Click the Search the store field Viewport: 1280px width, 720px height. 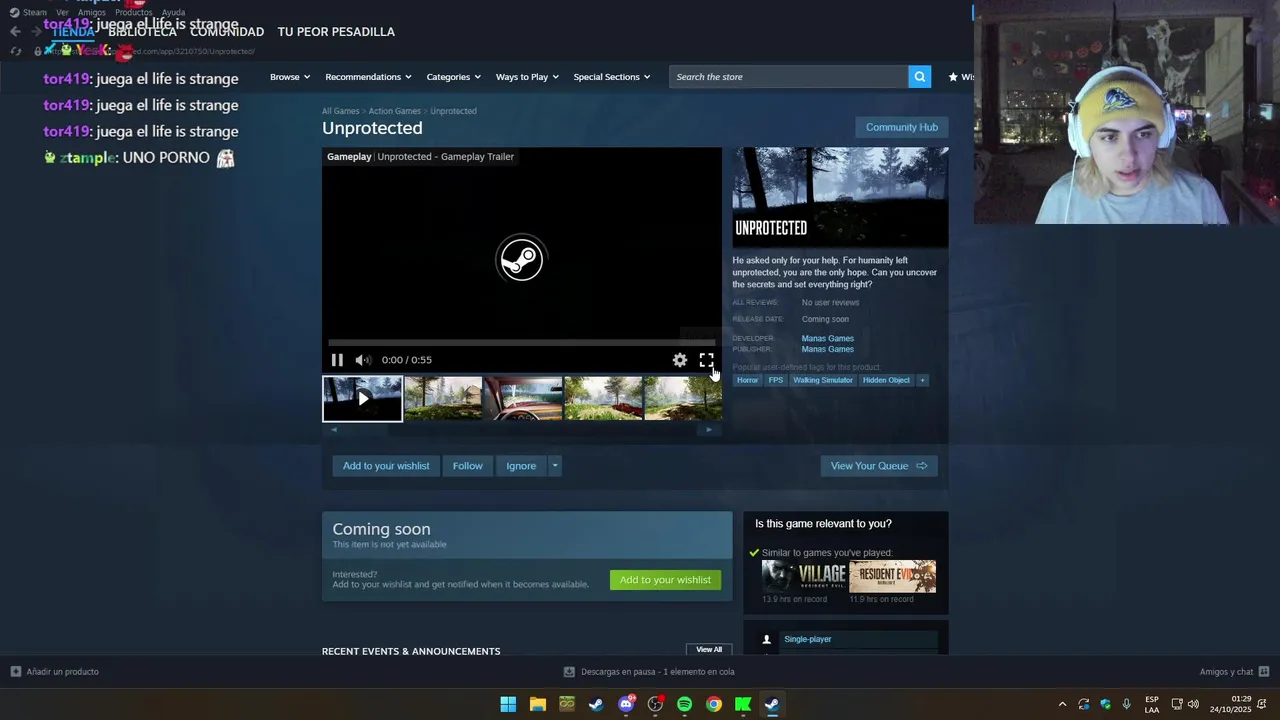(788, 77)
